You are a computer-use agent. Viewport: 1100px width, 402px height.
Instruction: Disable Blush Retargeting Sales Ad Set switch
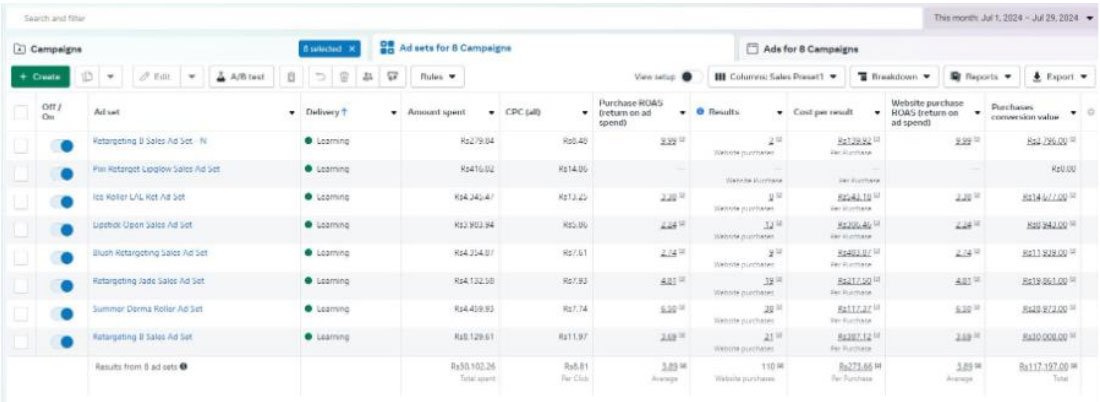[x=62, y=257]
